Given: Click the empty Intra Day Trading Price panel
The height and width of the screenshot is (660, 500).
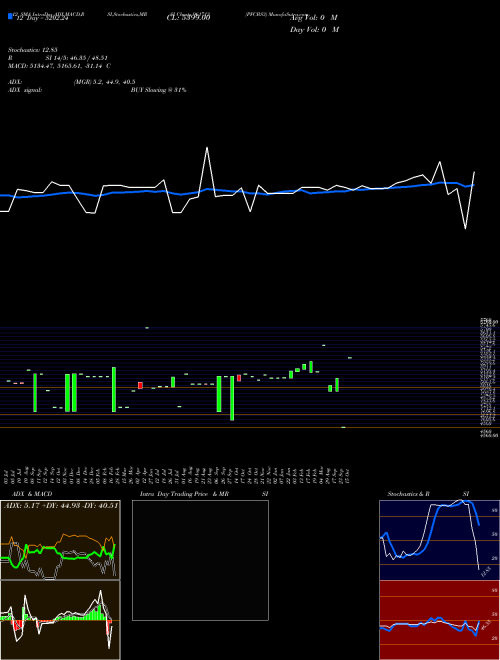Looking at the screenshot, I should pos(200,560).
